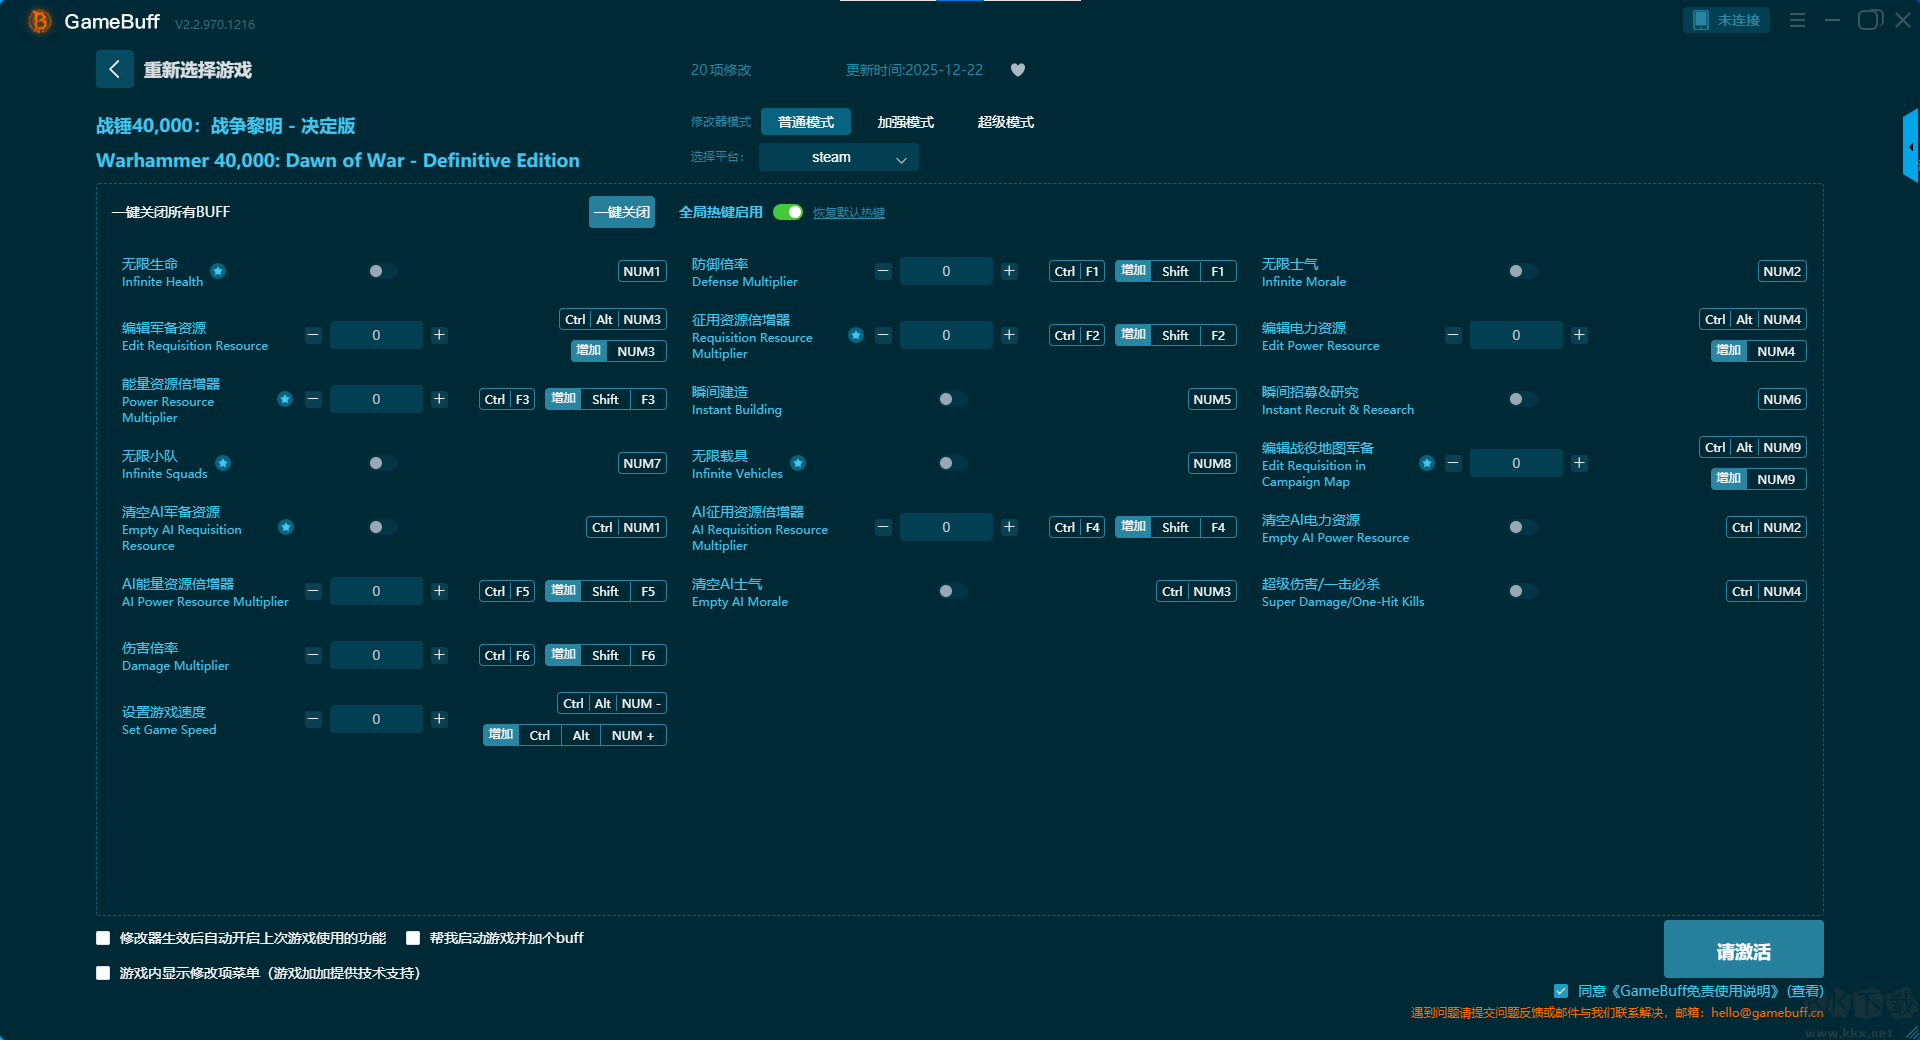Switch to 超级模式 super mode tab

coord(1005,122)
